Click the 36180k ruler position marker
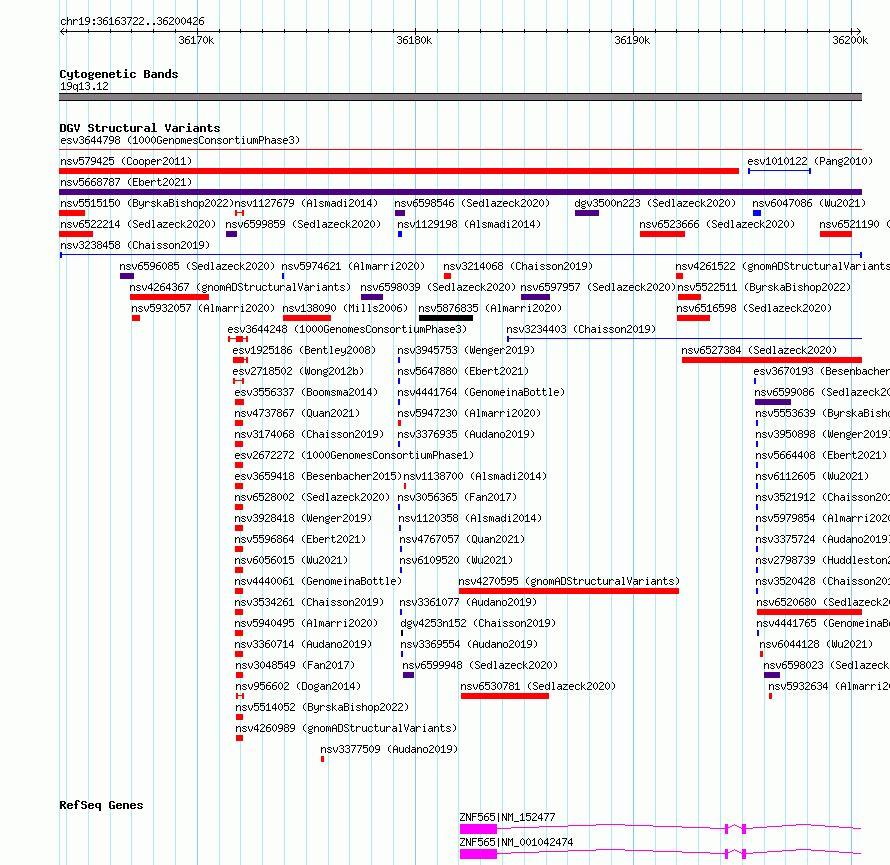 [x=414, y=40]
